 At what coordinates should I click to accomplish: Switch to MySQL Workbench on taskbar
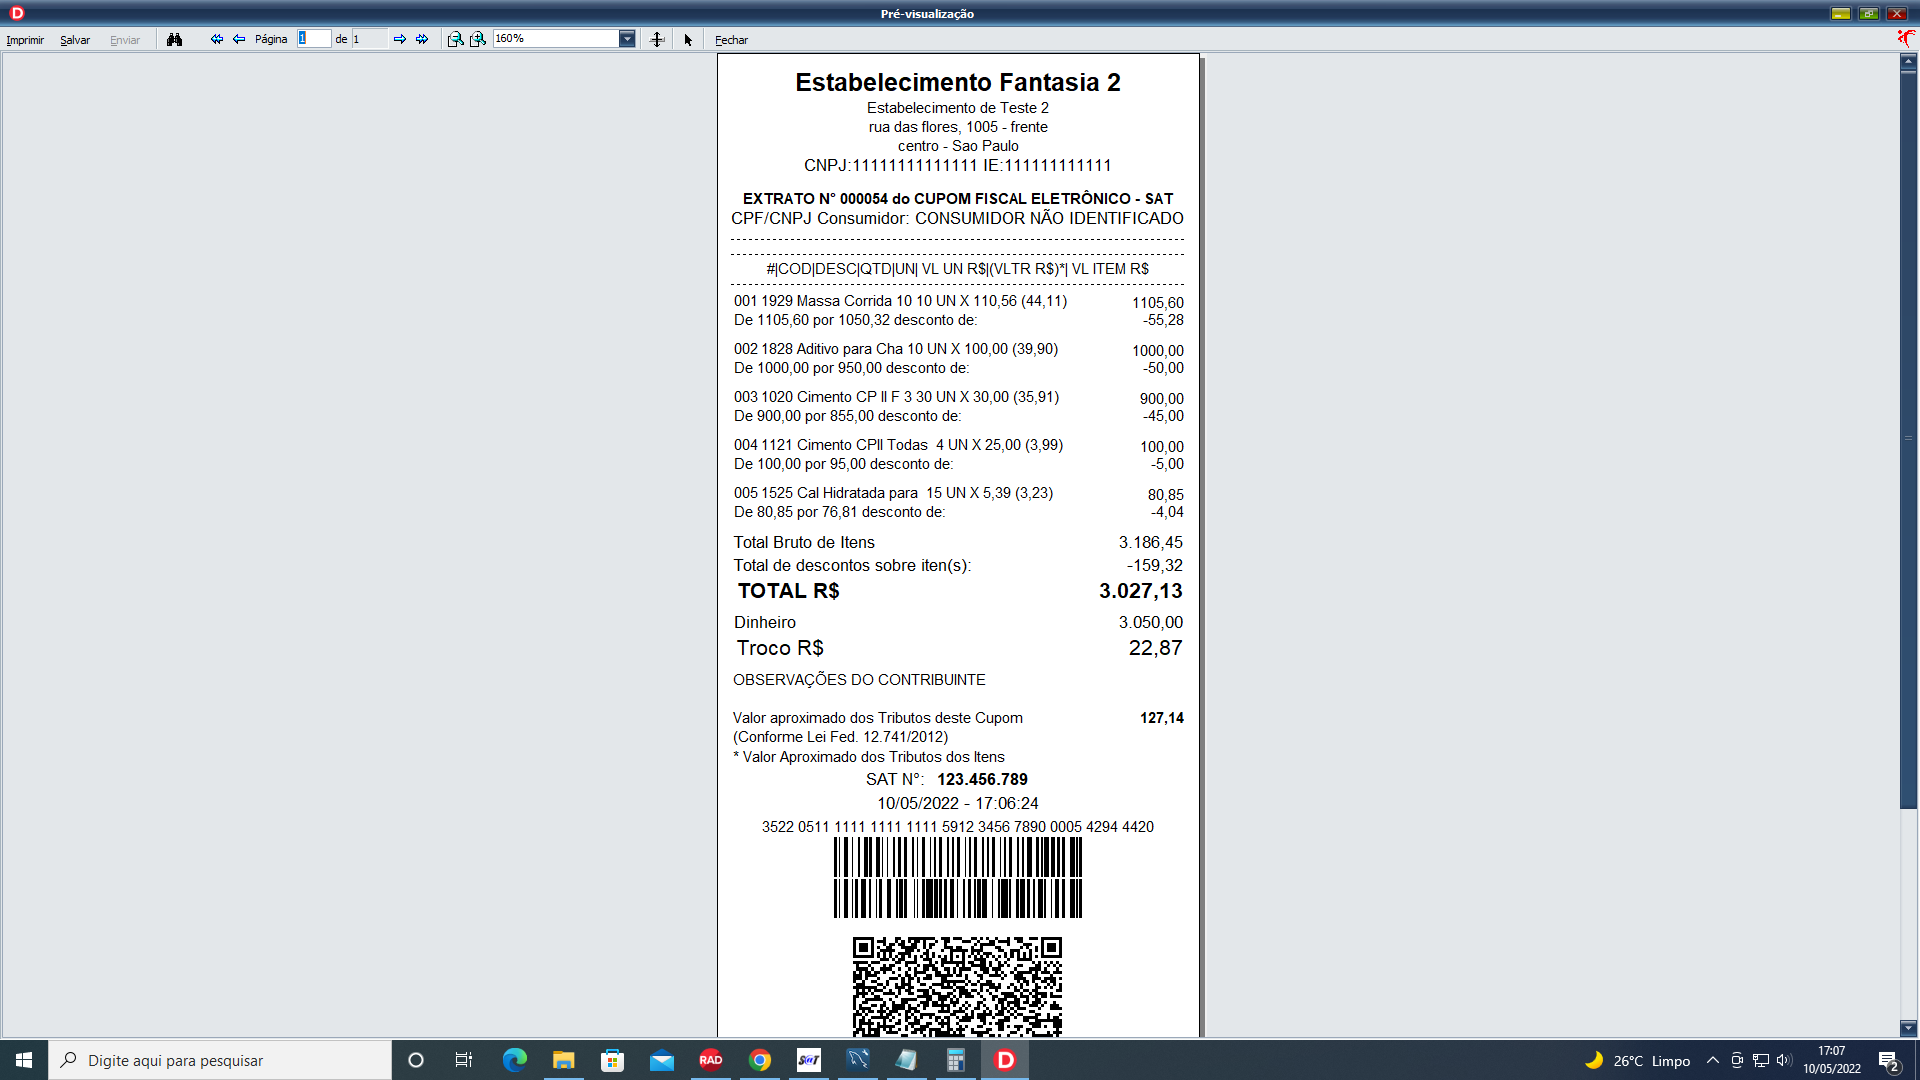coord(858,1060)
